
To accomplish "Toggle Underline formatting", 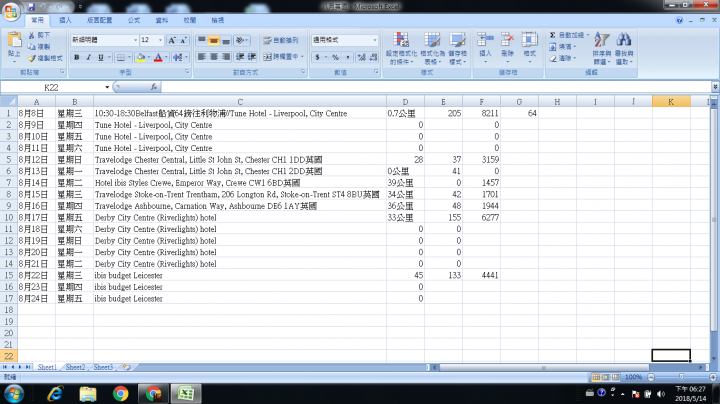I will click(101, 57).
